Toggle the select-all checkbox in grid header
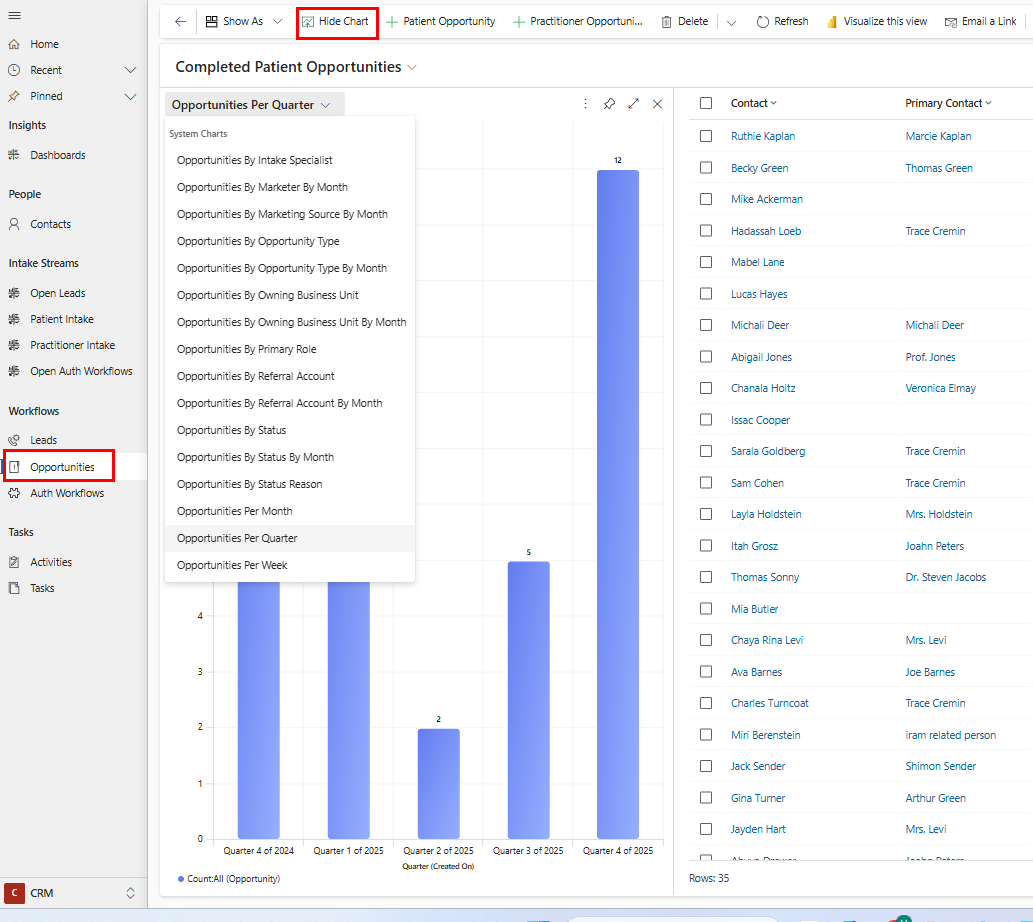The height and width of the screenshot is (922, 1033). tap(706, 103)
